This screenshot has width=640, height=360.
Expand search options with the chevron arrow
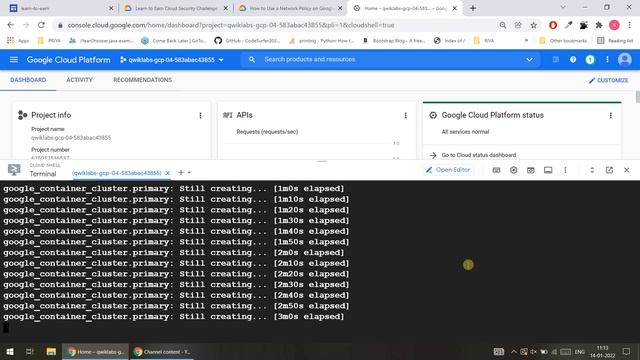(529, 60)
